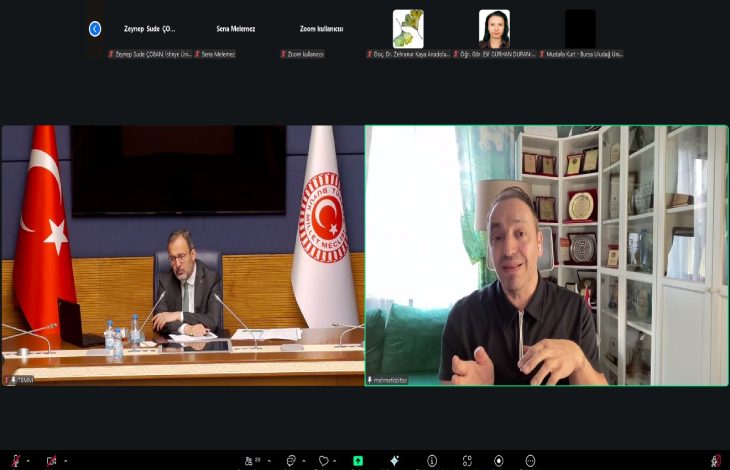
Task: Open the Chat panel icon
Action: coord(291,461)
